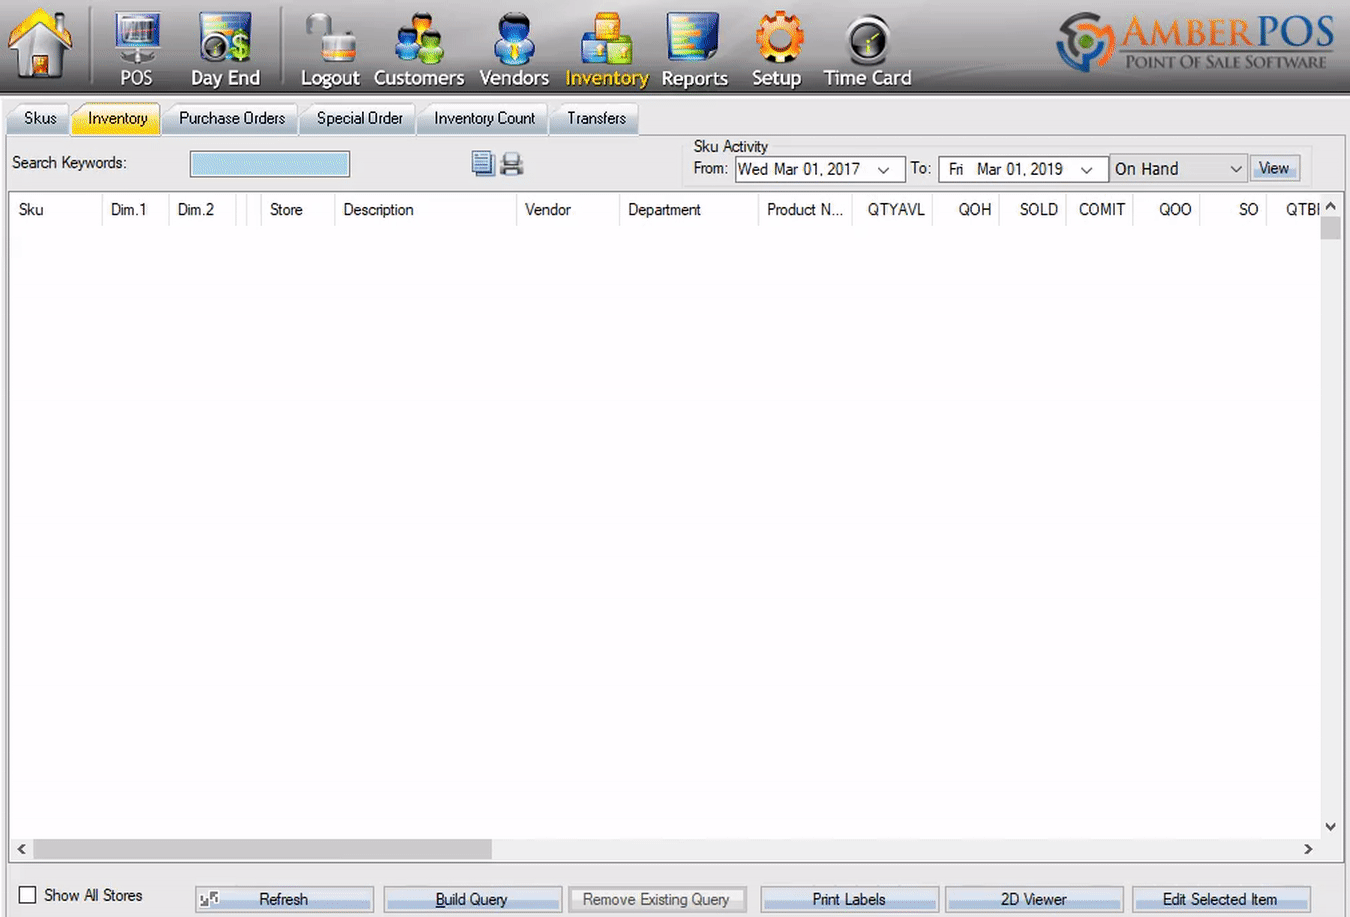Sort by the Vendor column header
Screen dimensions: 1350x917
(x=568, y=210)
